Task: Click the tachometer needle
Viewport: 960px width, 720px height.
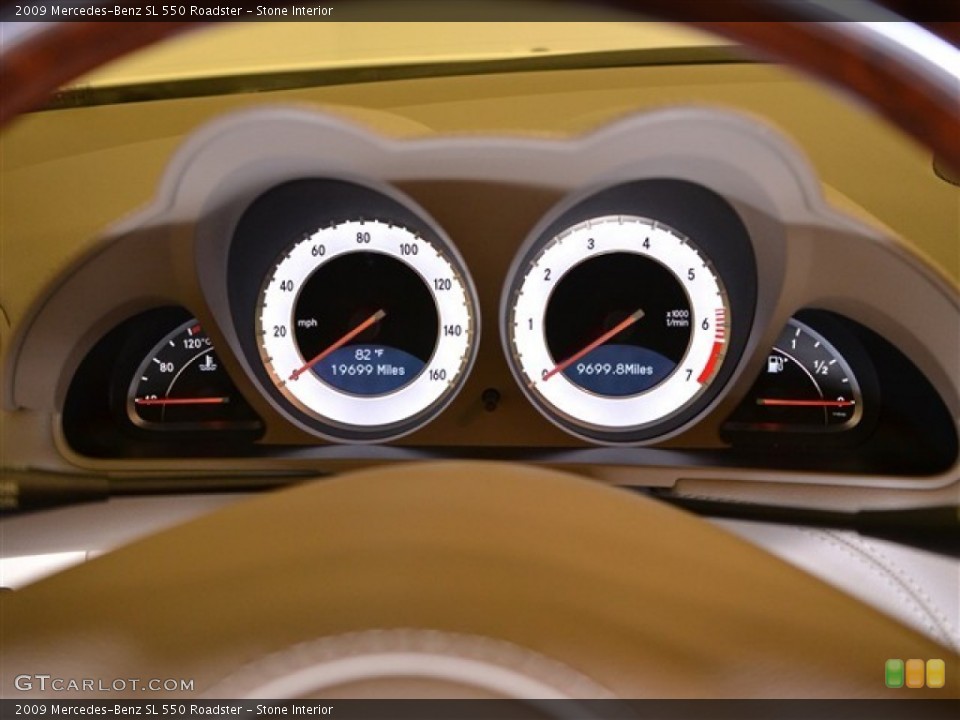Action: (593, 345)
